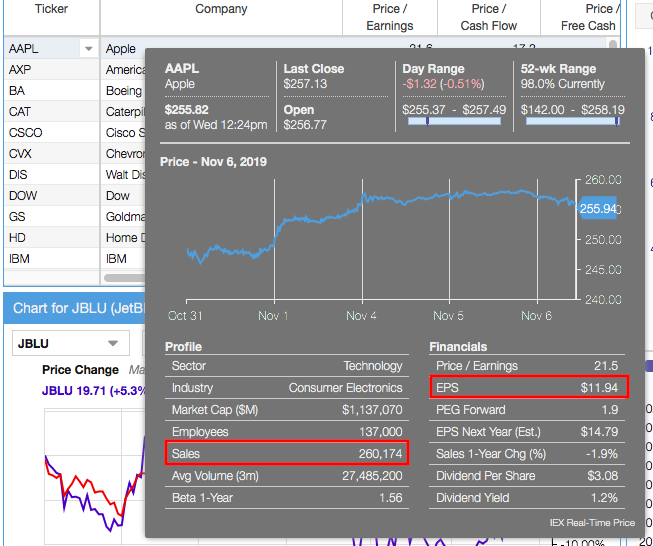Viewport: 653px width, 546px height.
Task: Click the IEX Real-Time Price label
Action: point(592,523)
